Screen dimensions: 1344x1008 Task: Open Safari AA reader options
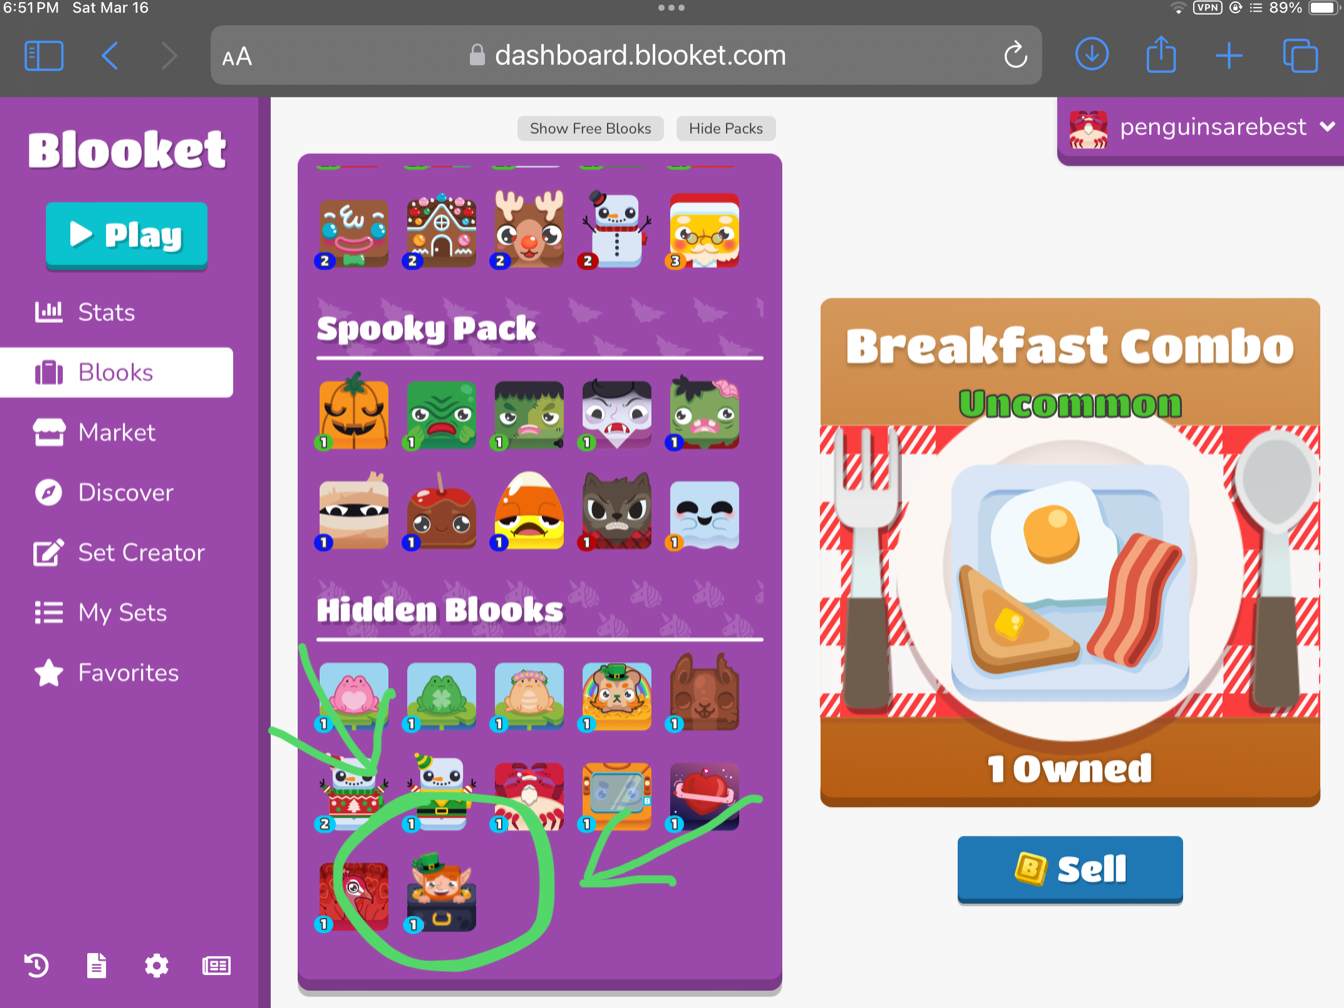click(237, 57)
